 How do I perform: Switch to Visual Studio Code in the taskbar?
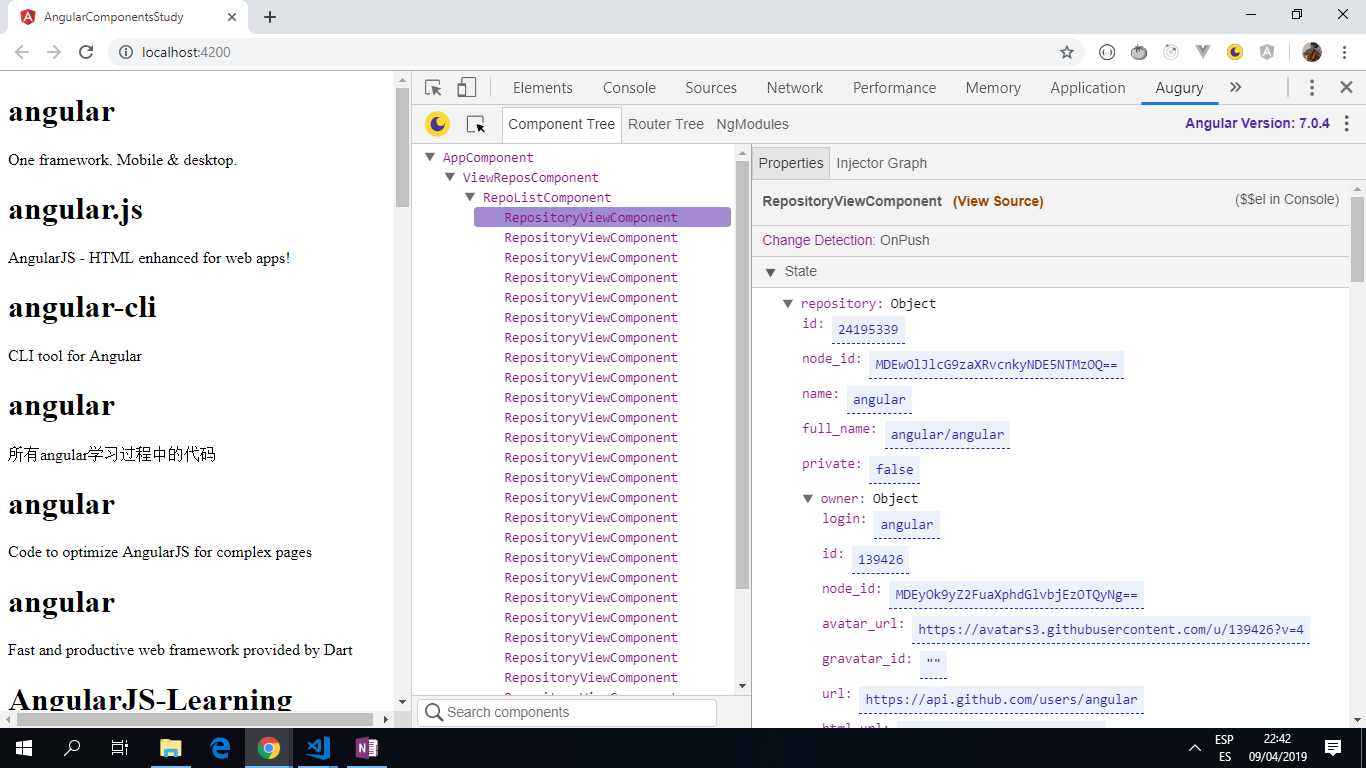click(318, 748)
